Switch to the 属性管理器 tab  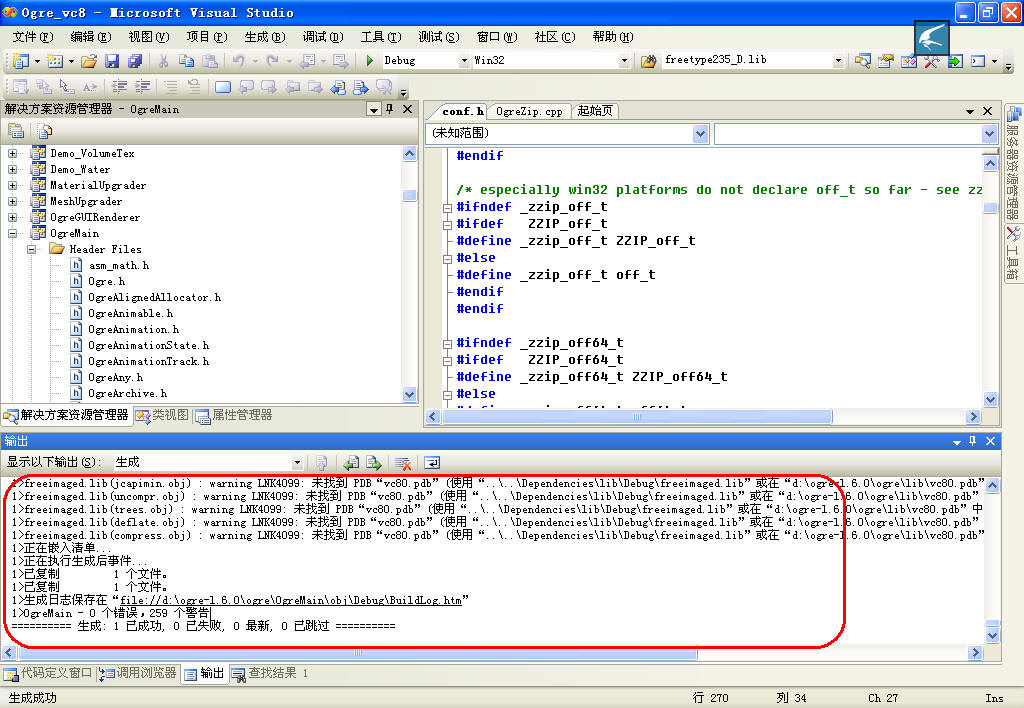(x=234, y=415)
